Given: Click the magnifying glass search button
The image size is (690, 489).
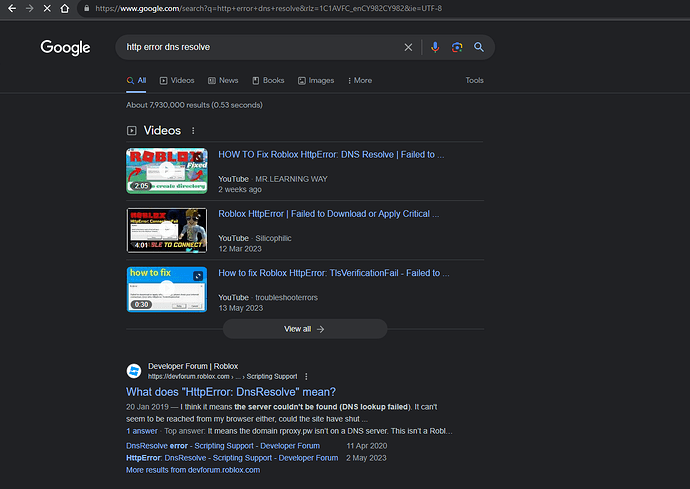Looking at the screenshot, I should (x=479, y=47).
